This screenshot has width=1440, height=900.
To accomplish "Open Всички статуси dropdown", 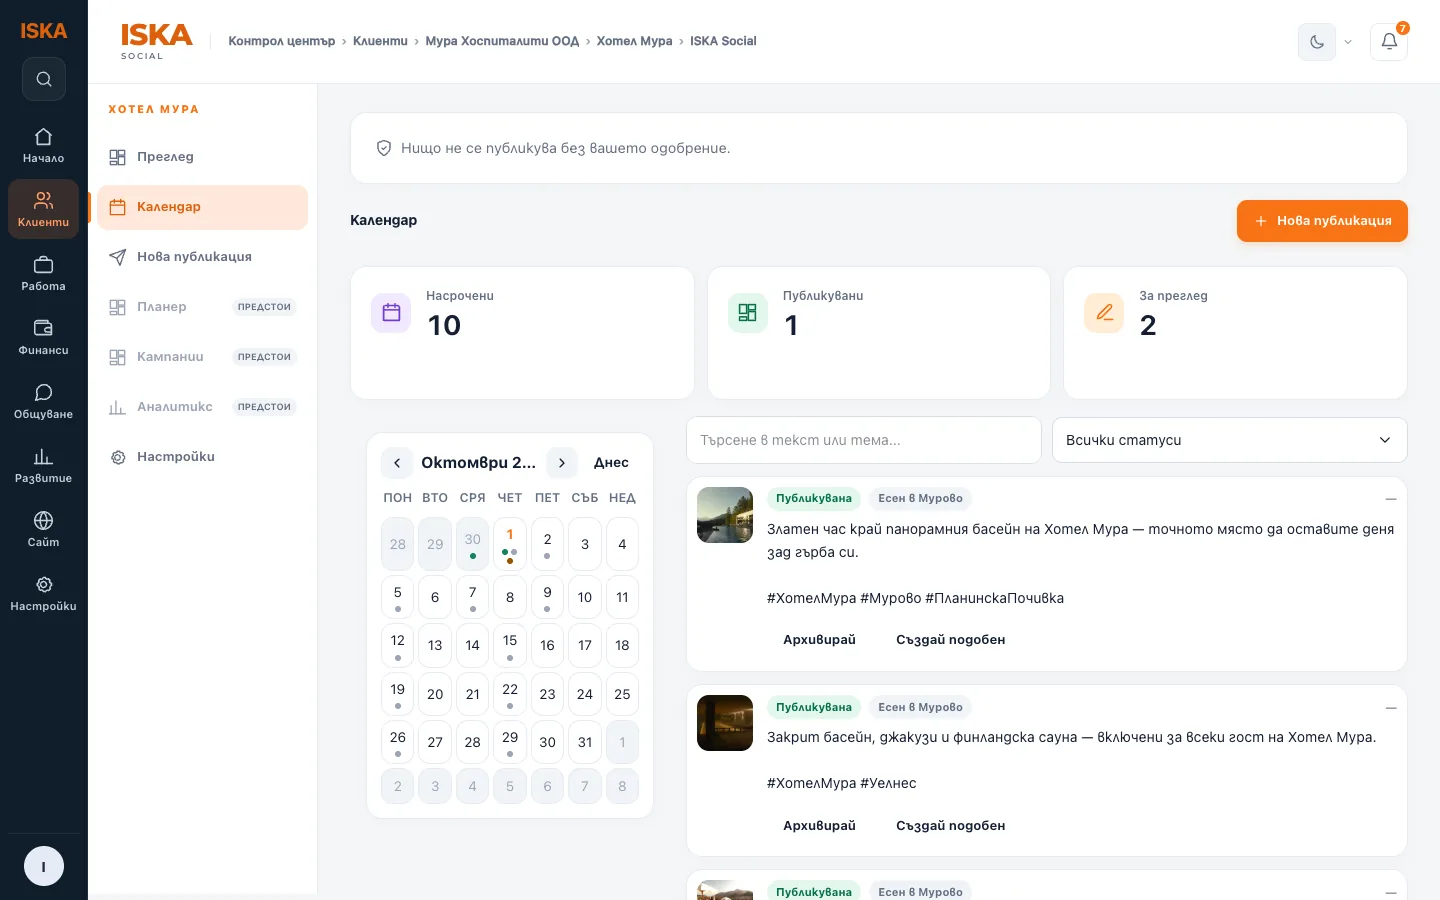I will click(1230, 440).
